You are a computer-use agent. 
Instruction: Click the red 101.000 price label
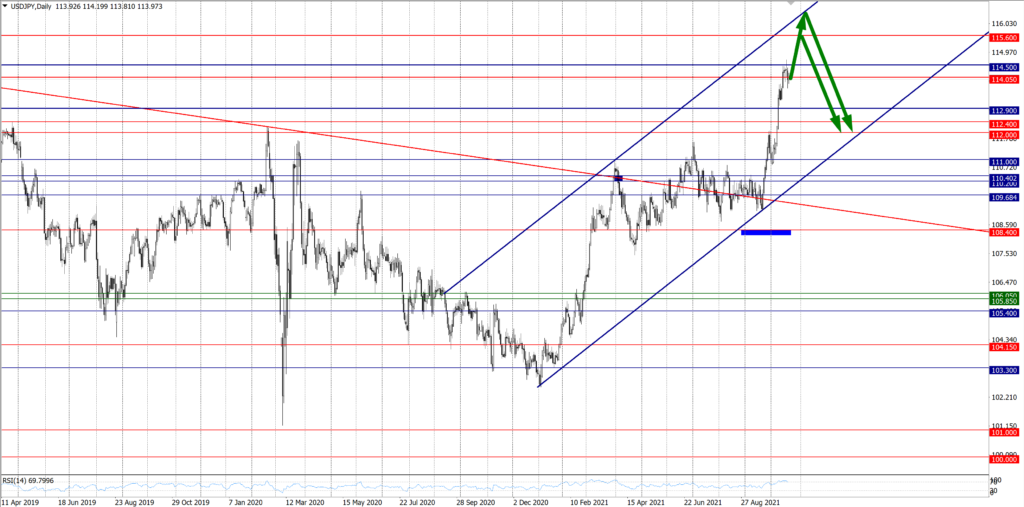pos(1004,432)
